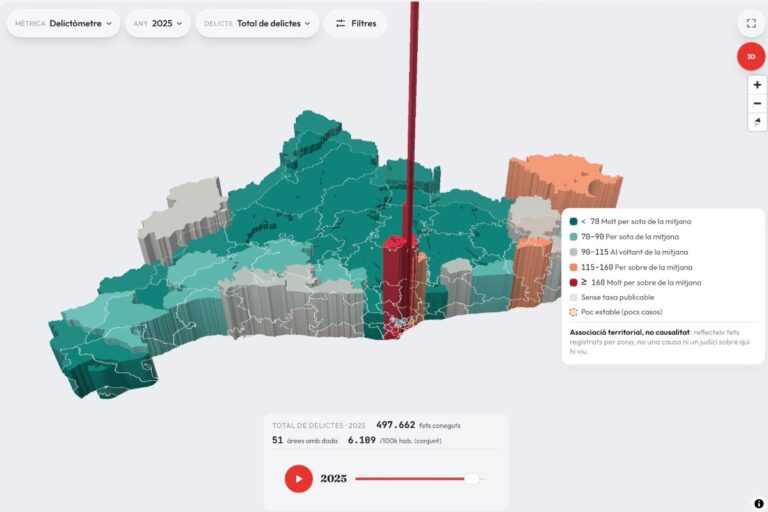Select the dark teal under-70 legend swatch

(x=573, y=221)
